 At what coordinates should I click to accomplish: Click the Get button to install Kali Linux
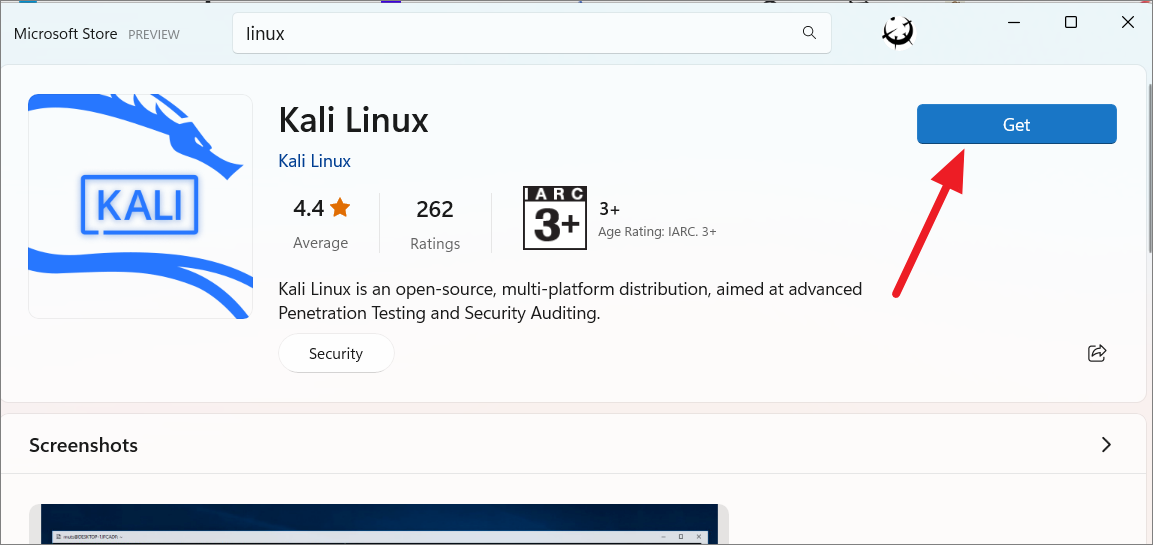1016,124
